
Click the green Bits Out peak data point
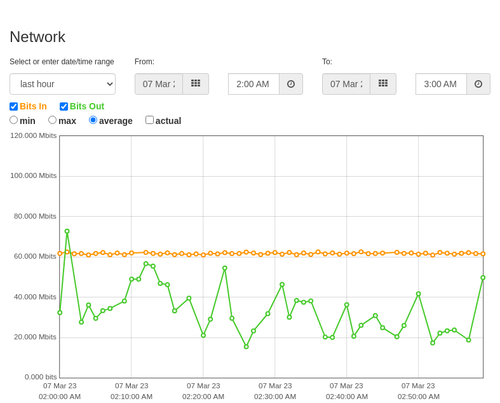tap(67, 231)
